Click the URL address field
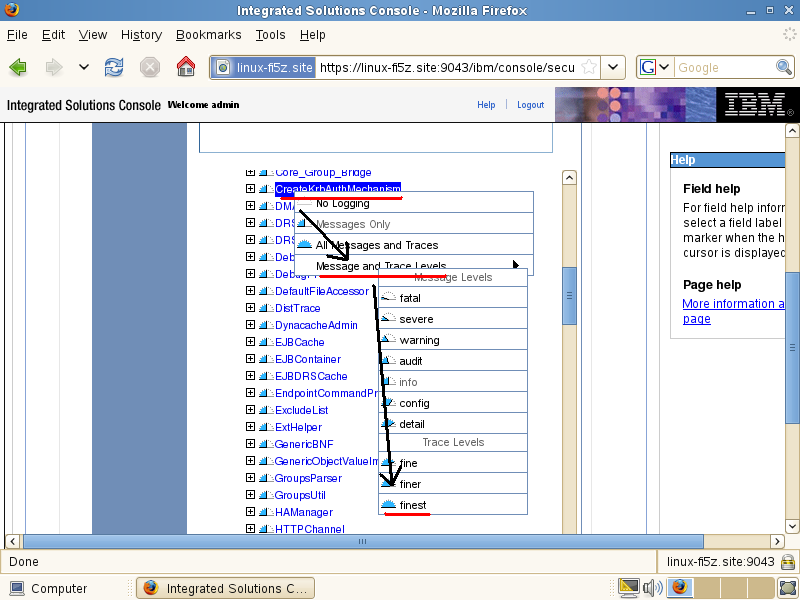 pos(447,67)
